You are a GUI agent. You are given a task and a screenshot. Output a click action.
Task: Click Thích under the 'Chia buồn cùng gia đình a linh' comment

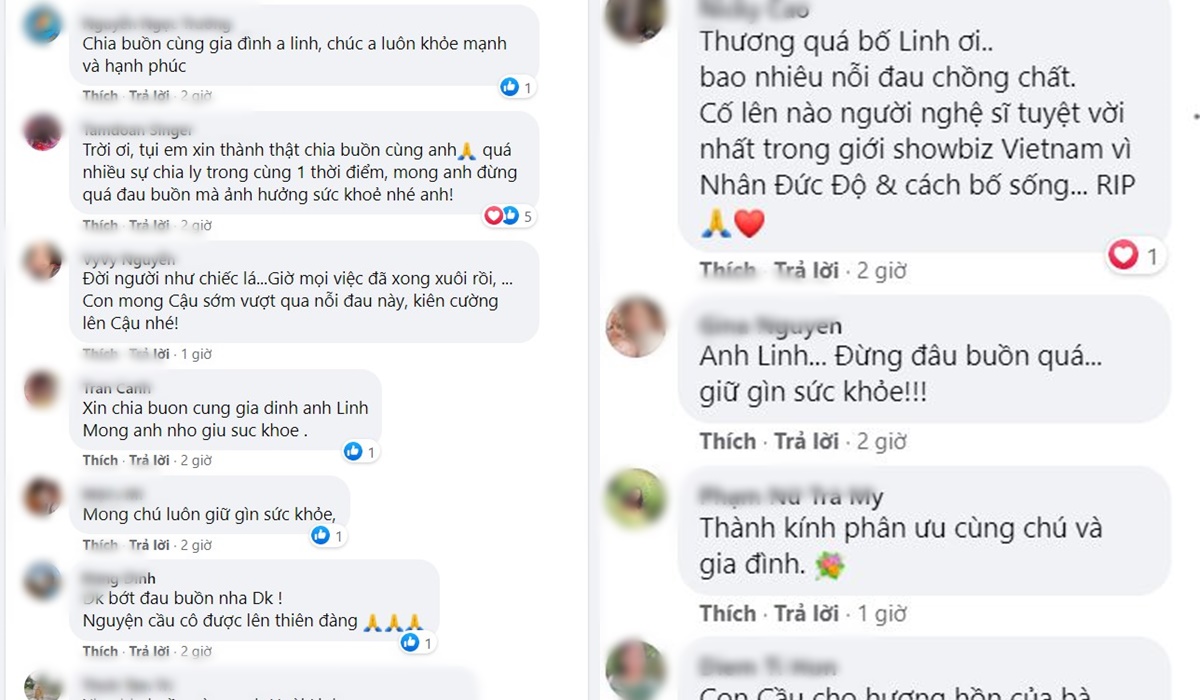(100, 96)
